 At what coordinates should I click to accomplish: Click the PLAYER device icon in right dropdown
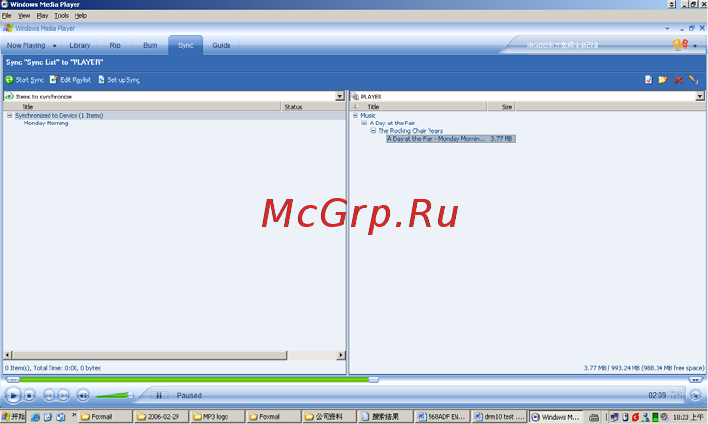(355, 96)
